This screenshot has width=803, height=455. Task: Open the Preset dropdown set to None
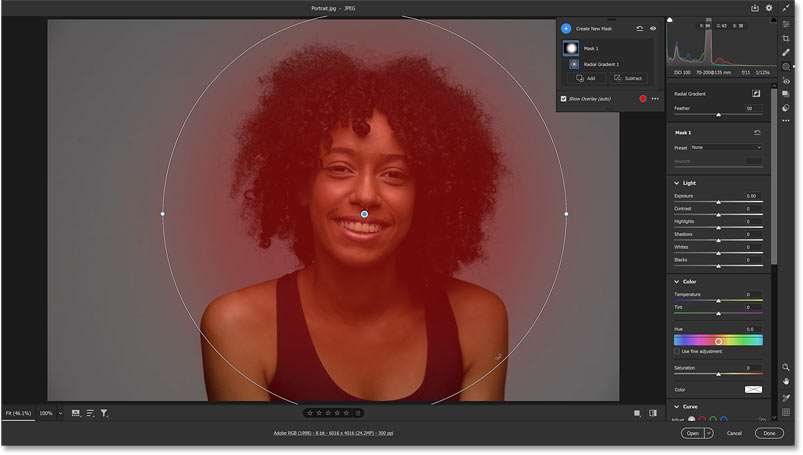pos(726,148)
